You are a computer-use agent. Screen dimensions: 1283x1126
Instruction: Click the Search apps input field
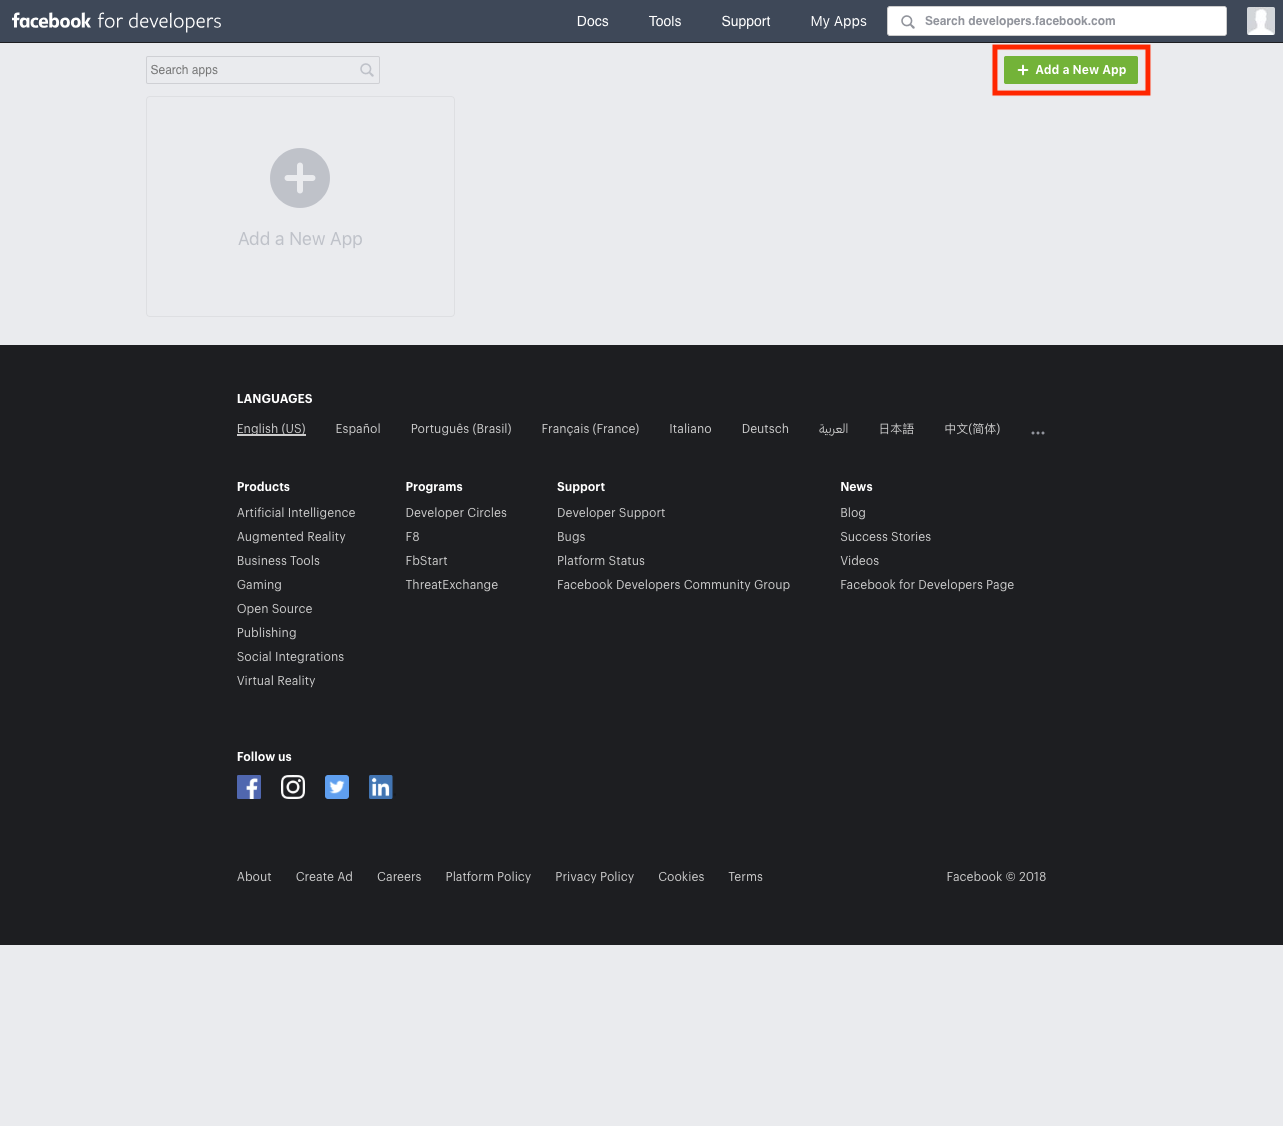pos(263,70)
